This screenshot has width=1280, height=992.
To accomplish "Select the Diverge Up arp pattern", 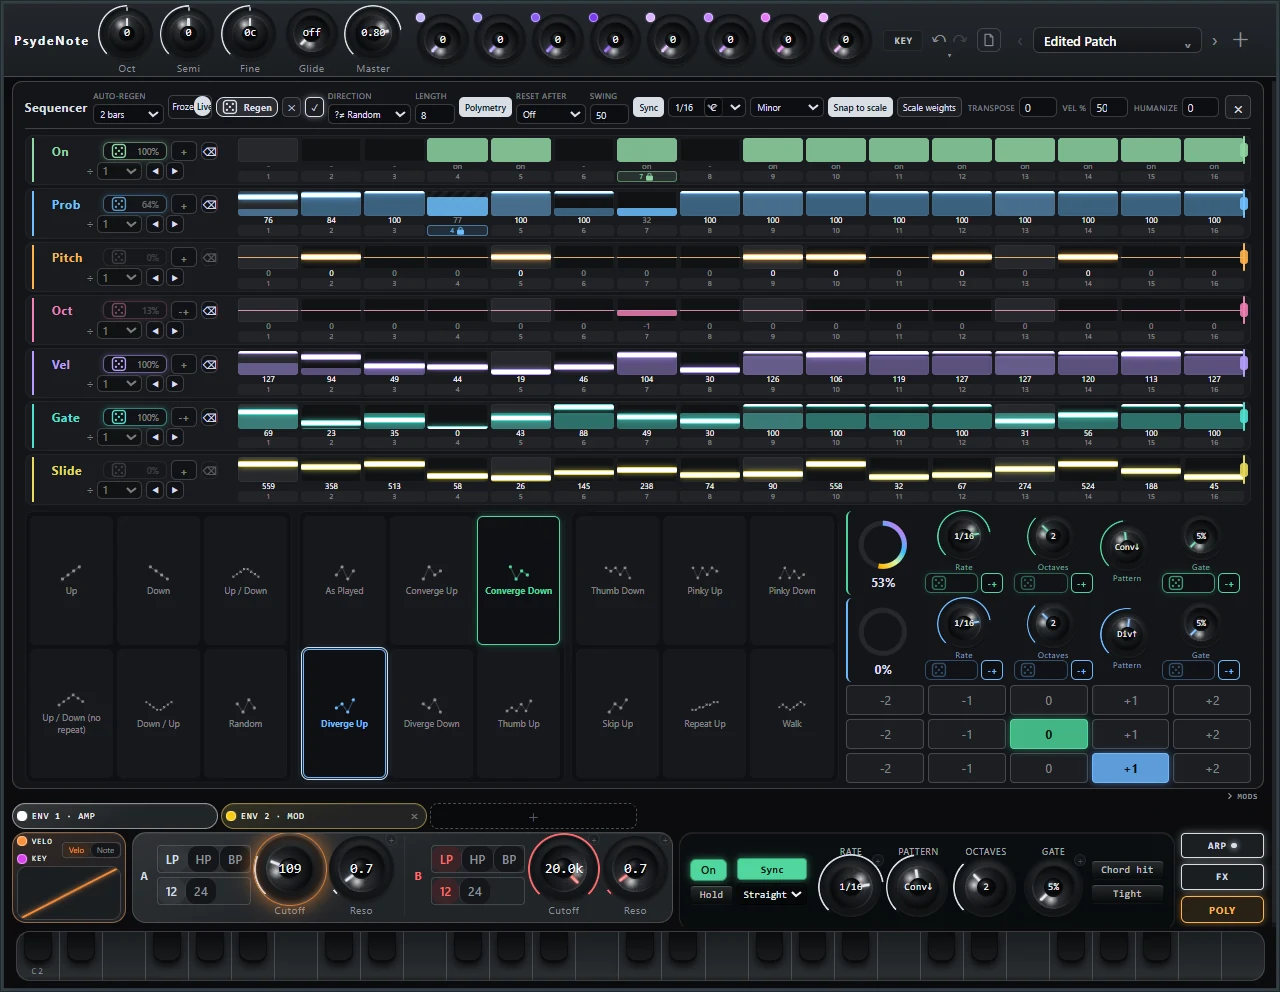I will 344,713.
